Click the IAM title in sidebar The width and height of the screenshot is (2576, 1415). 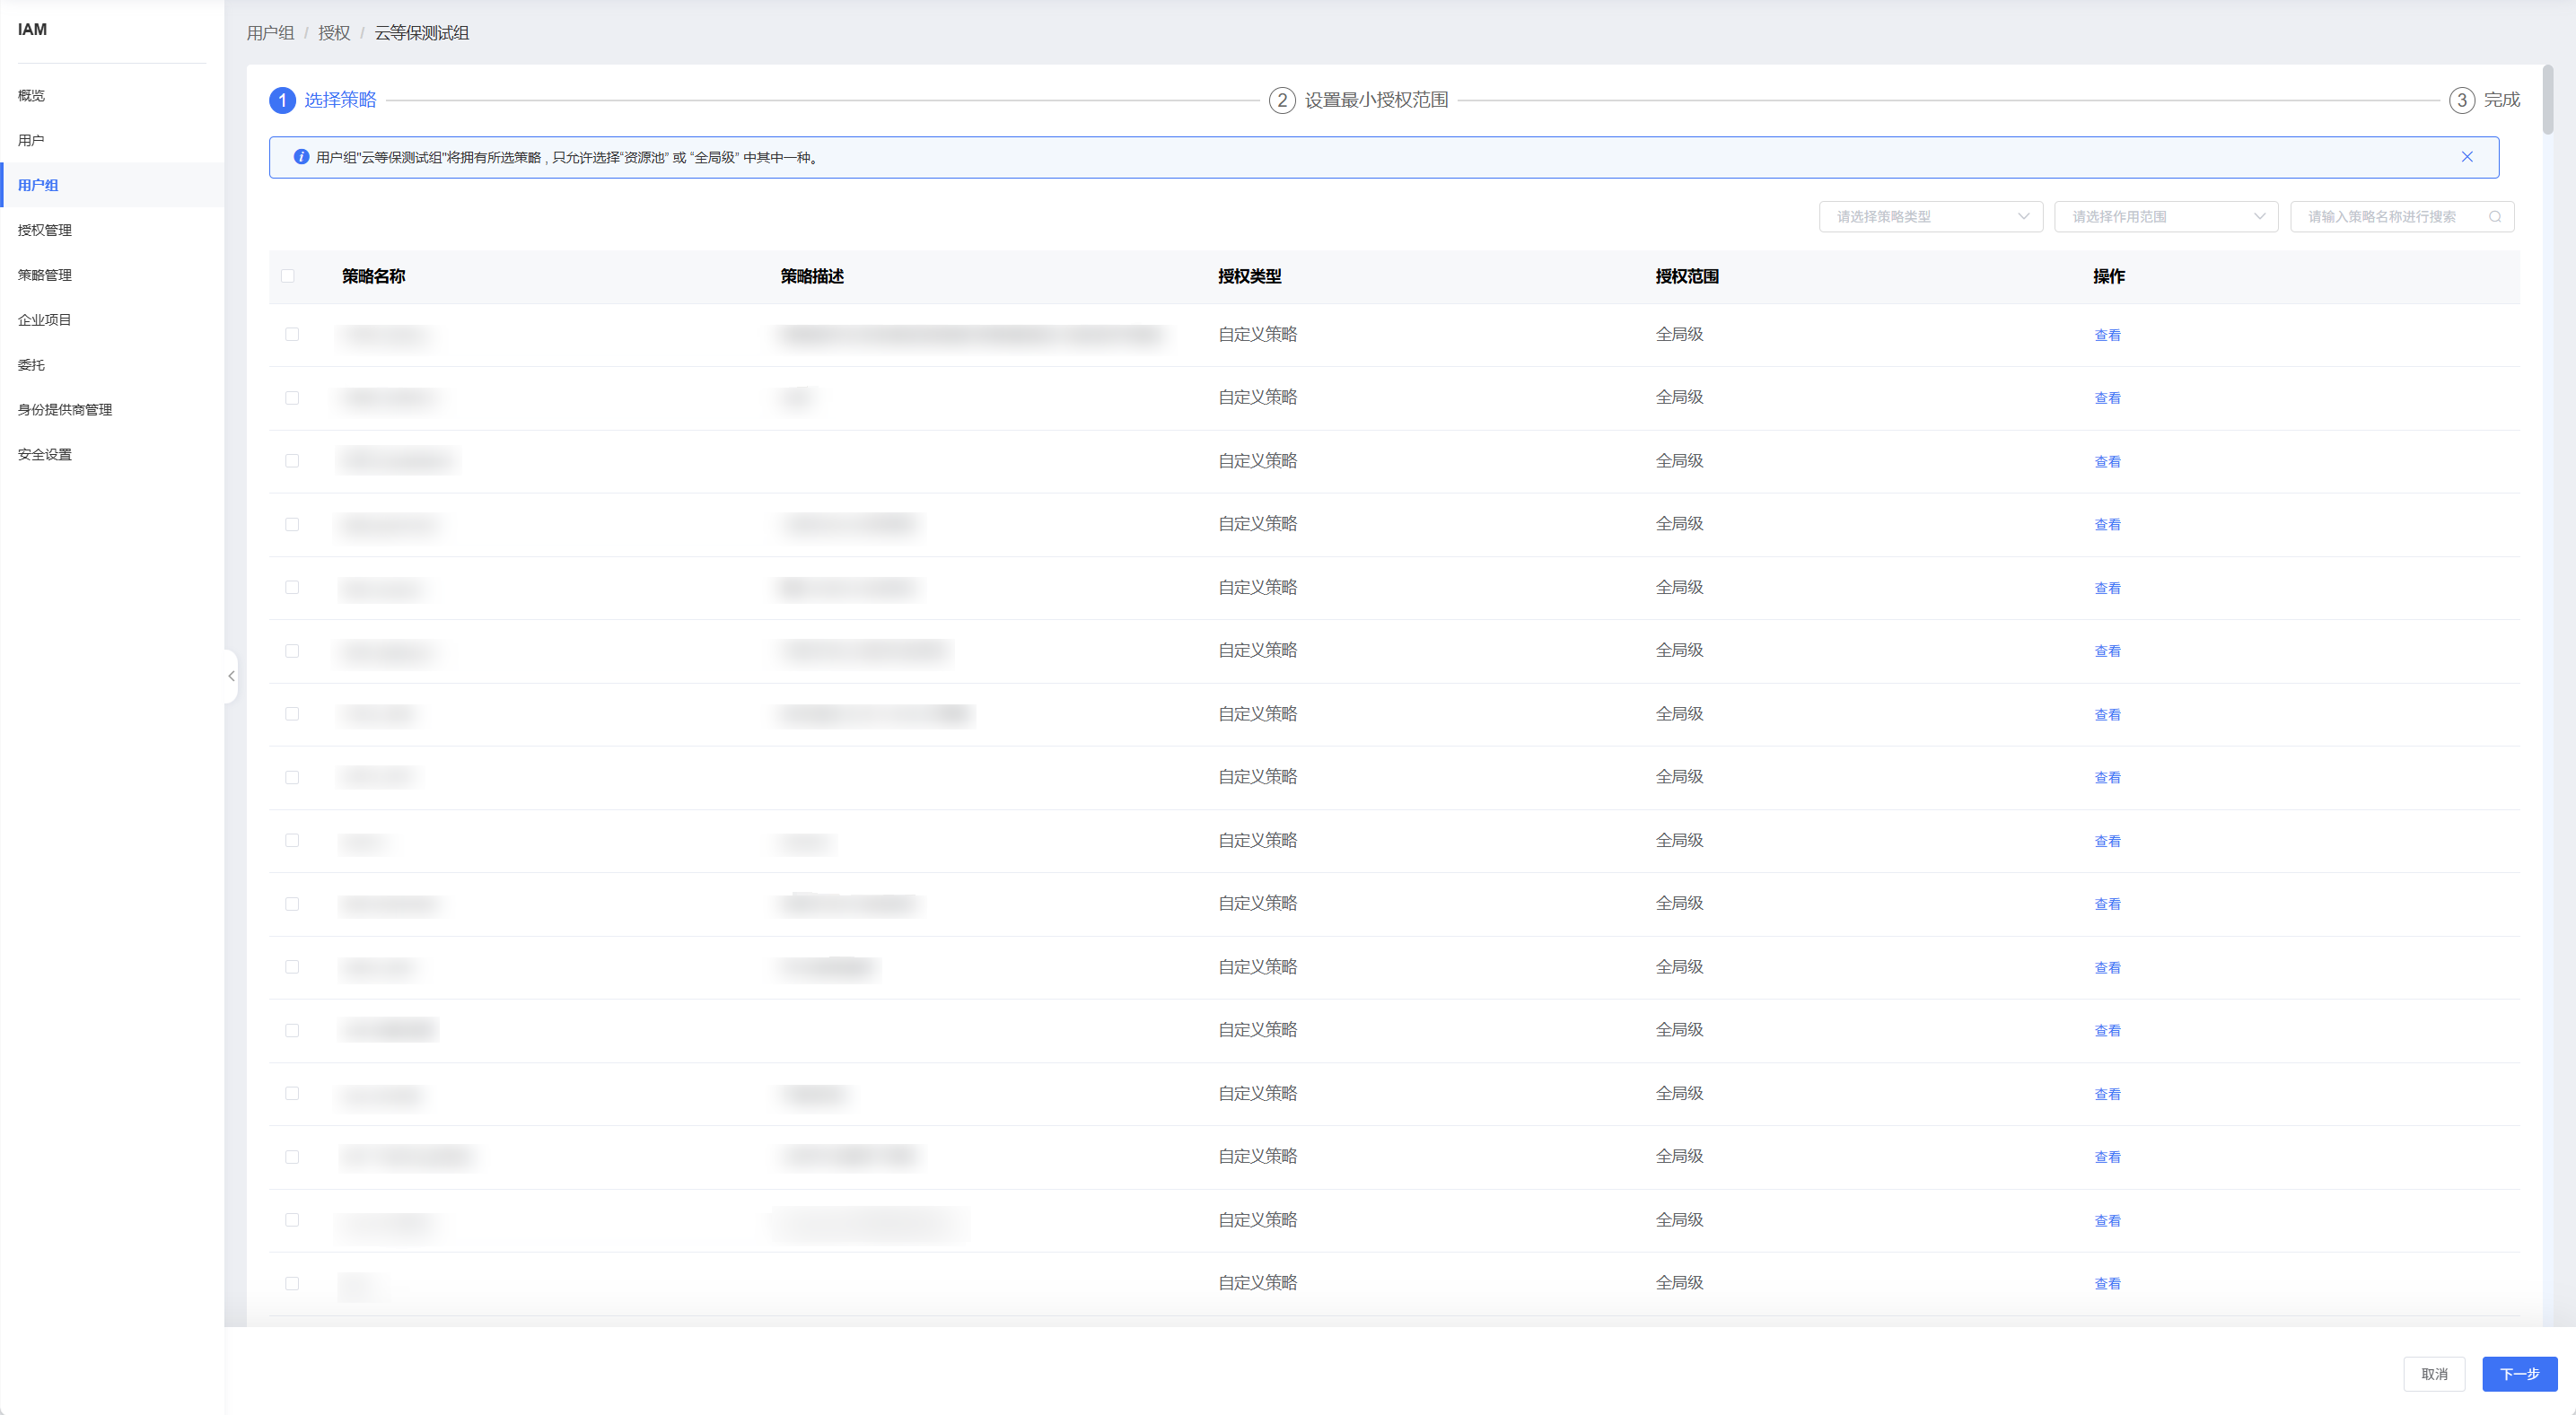click(32, 29)
